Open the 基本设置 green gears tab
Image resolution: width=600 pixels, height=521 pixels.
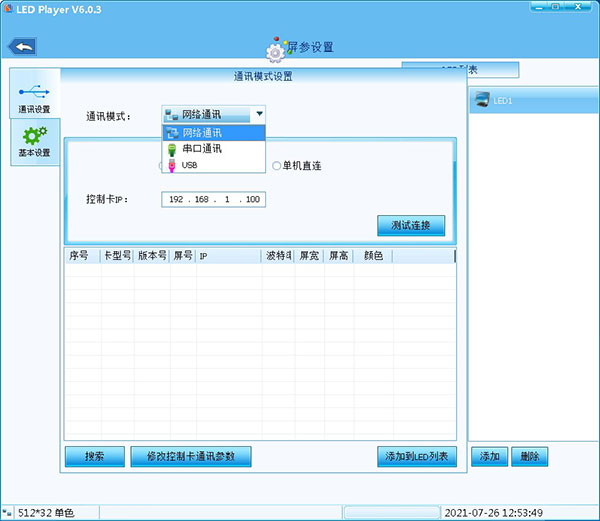click(x=34, y=141)
